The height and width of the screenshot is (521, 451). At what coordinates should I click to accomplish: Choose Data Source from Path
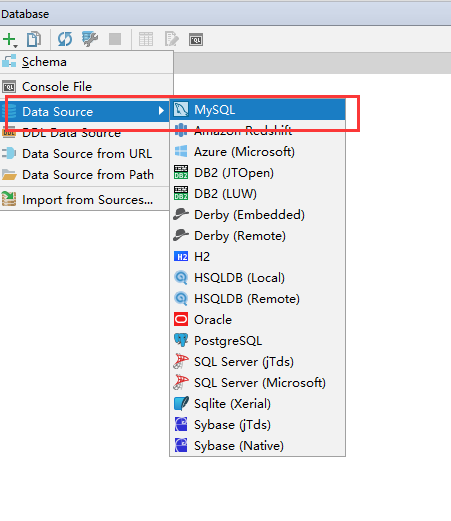(x=85, y=175)
